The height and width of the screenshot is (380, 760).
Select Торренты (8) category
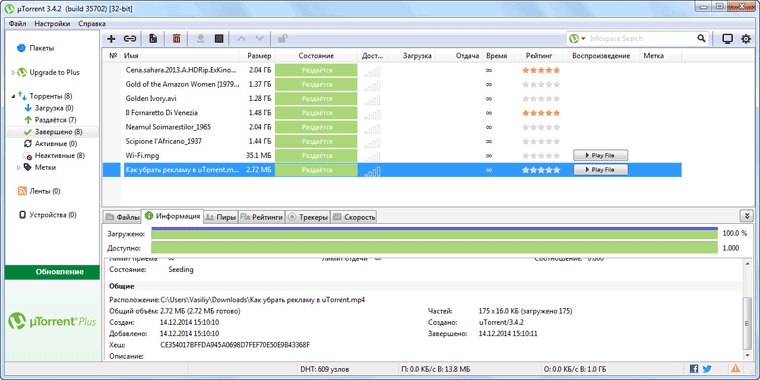[x=50, y=96]
